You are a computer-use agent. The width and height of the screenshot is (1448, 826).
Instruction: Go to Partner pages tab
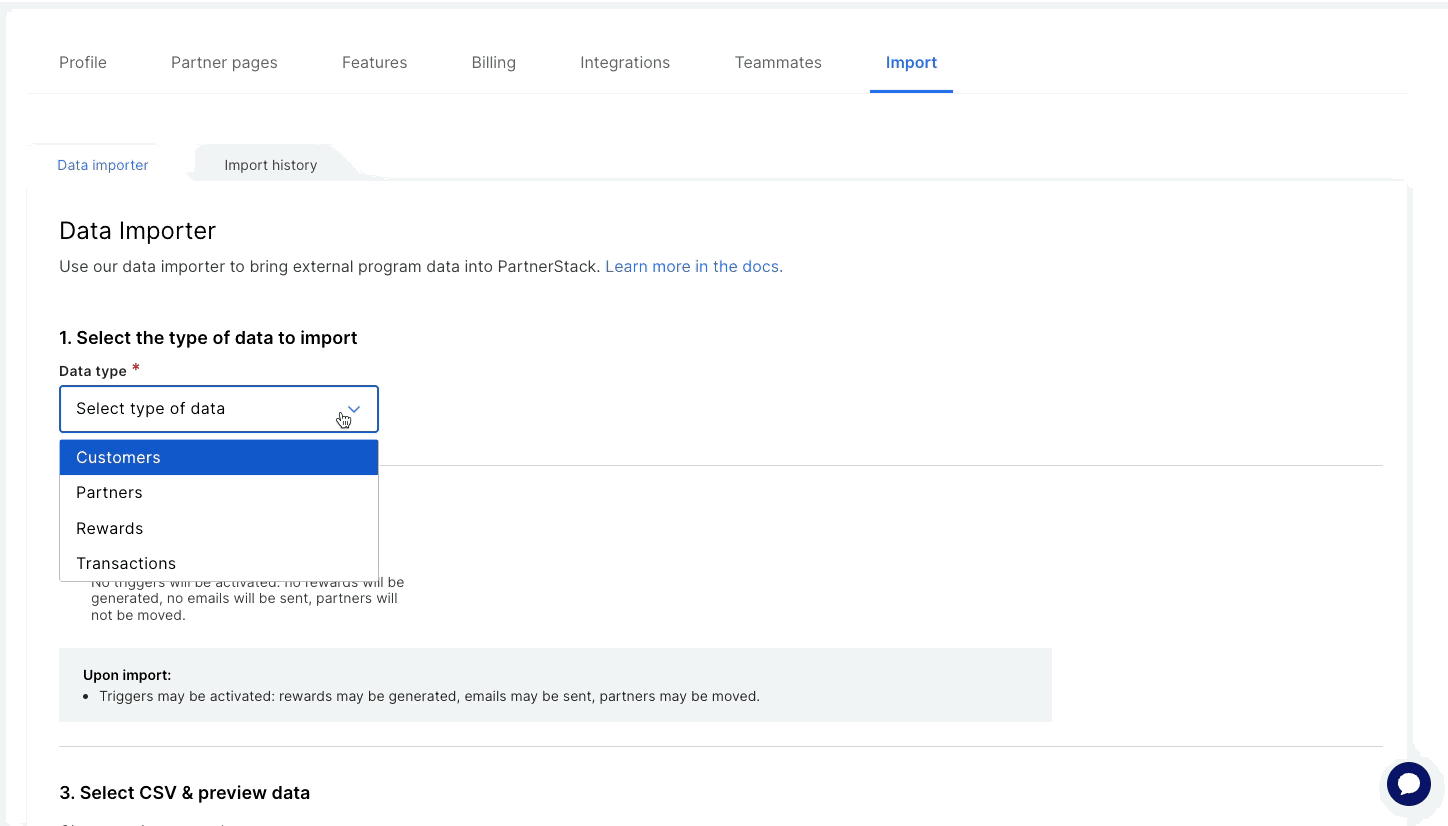point(224,62)
